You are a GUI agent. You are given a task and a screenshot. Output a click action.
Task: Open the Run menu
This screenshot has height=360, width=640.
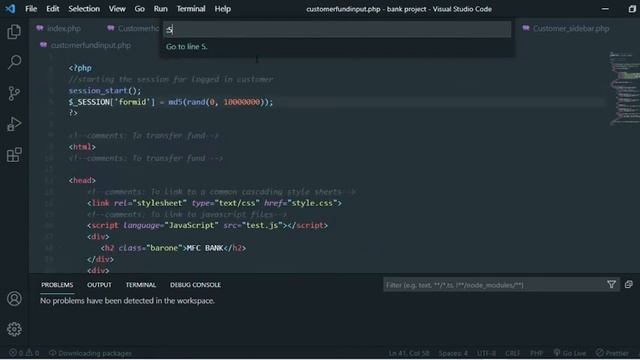(160, 9)
